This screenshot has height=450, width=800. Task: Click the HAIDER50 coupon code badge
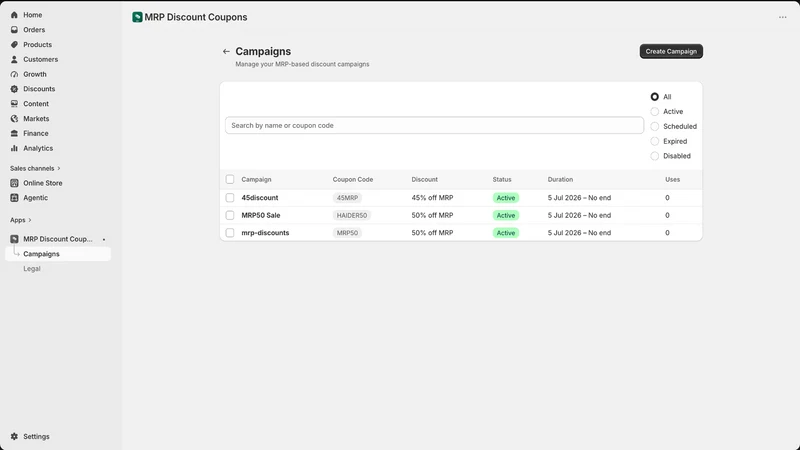352,215
